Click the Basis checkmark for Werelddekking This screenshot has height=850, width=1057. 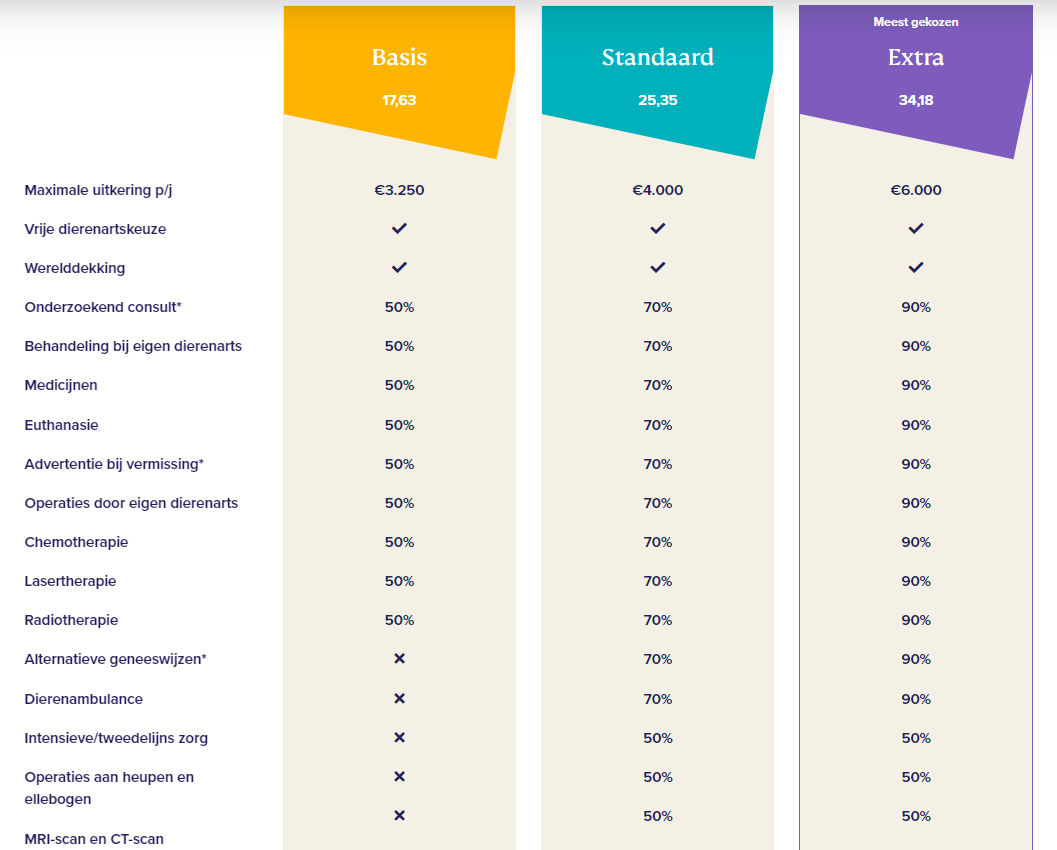coord(399,268)
